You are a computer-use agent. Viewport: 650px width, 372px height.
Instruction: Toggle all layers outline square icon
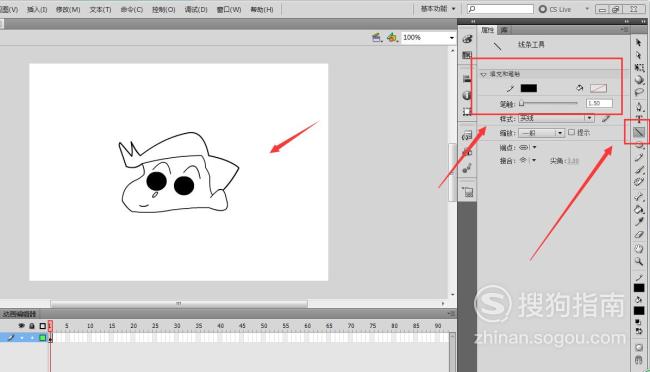(42, 326)
